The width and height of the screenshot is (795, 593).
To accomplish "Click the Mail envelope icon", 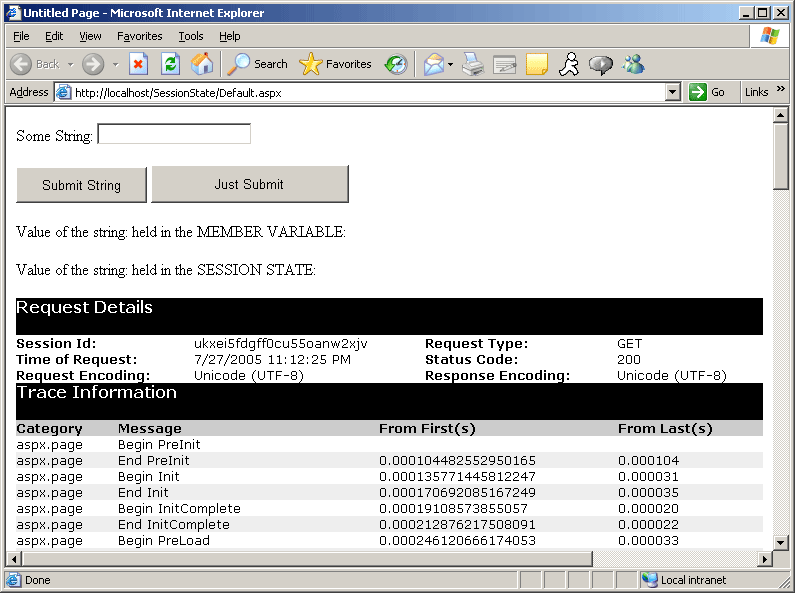I will click(x=433, y=64).
